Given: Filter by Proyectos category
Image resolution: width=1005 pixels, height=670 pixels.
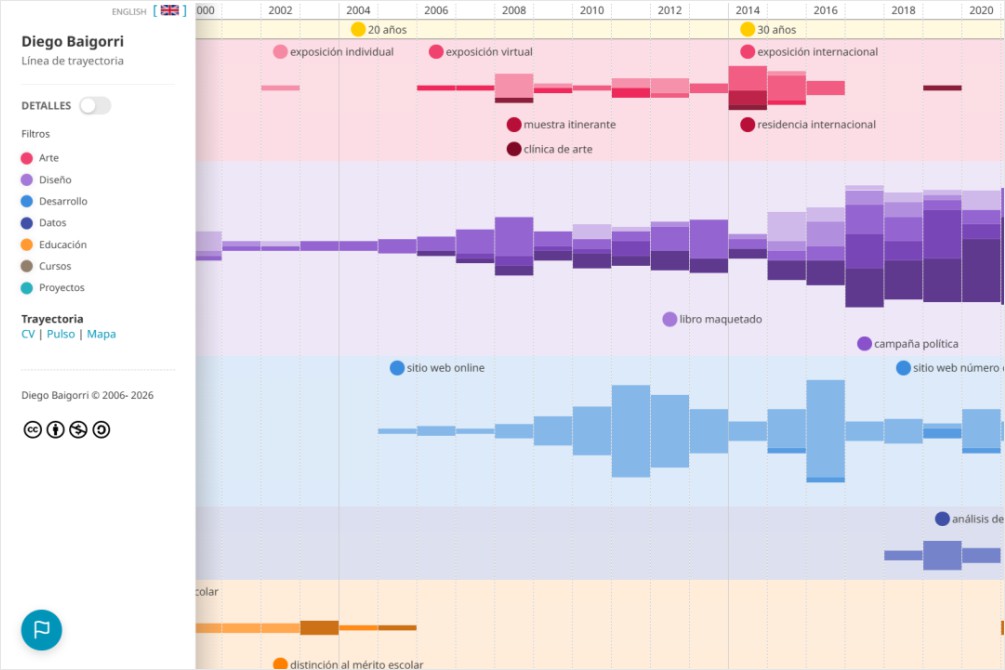Looking at the screenshot, I should coord(53,287).
